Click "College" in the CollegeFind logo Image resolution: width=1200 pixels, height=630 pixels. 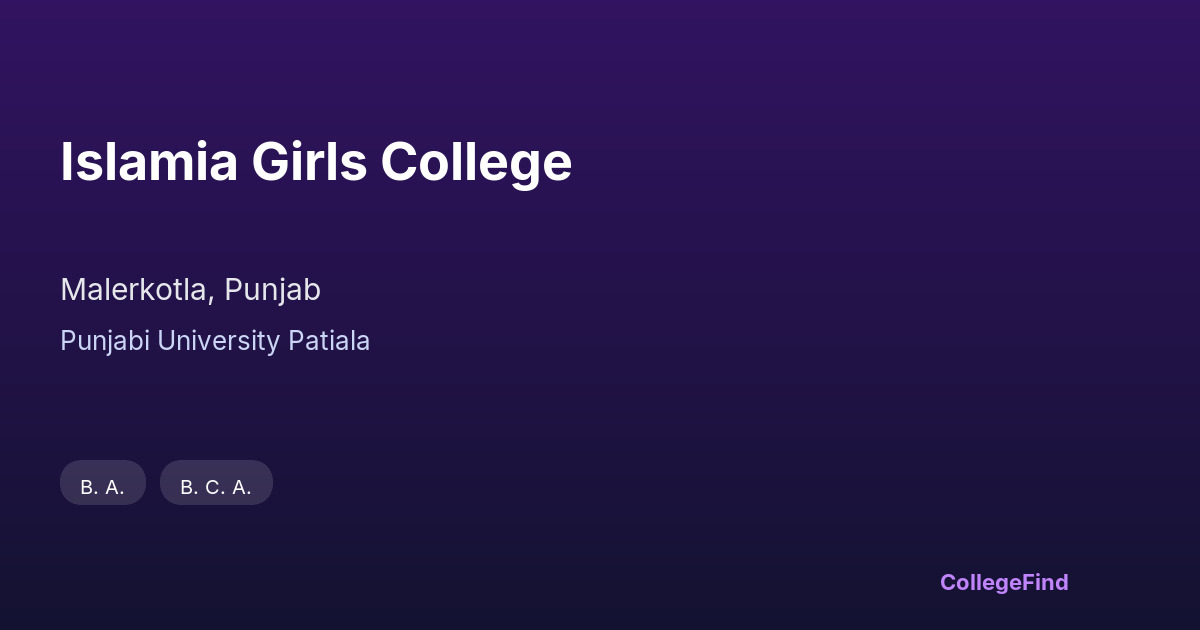point(982,582)
